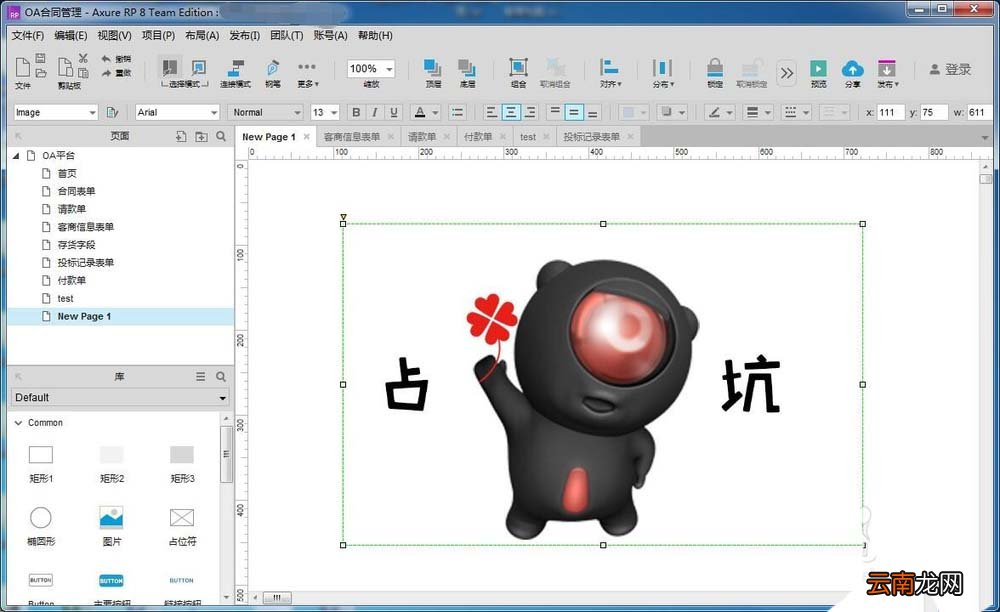Create a new file via the 文件 icon
This screenshot has width=1000, height=612.
[22, 67]
